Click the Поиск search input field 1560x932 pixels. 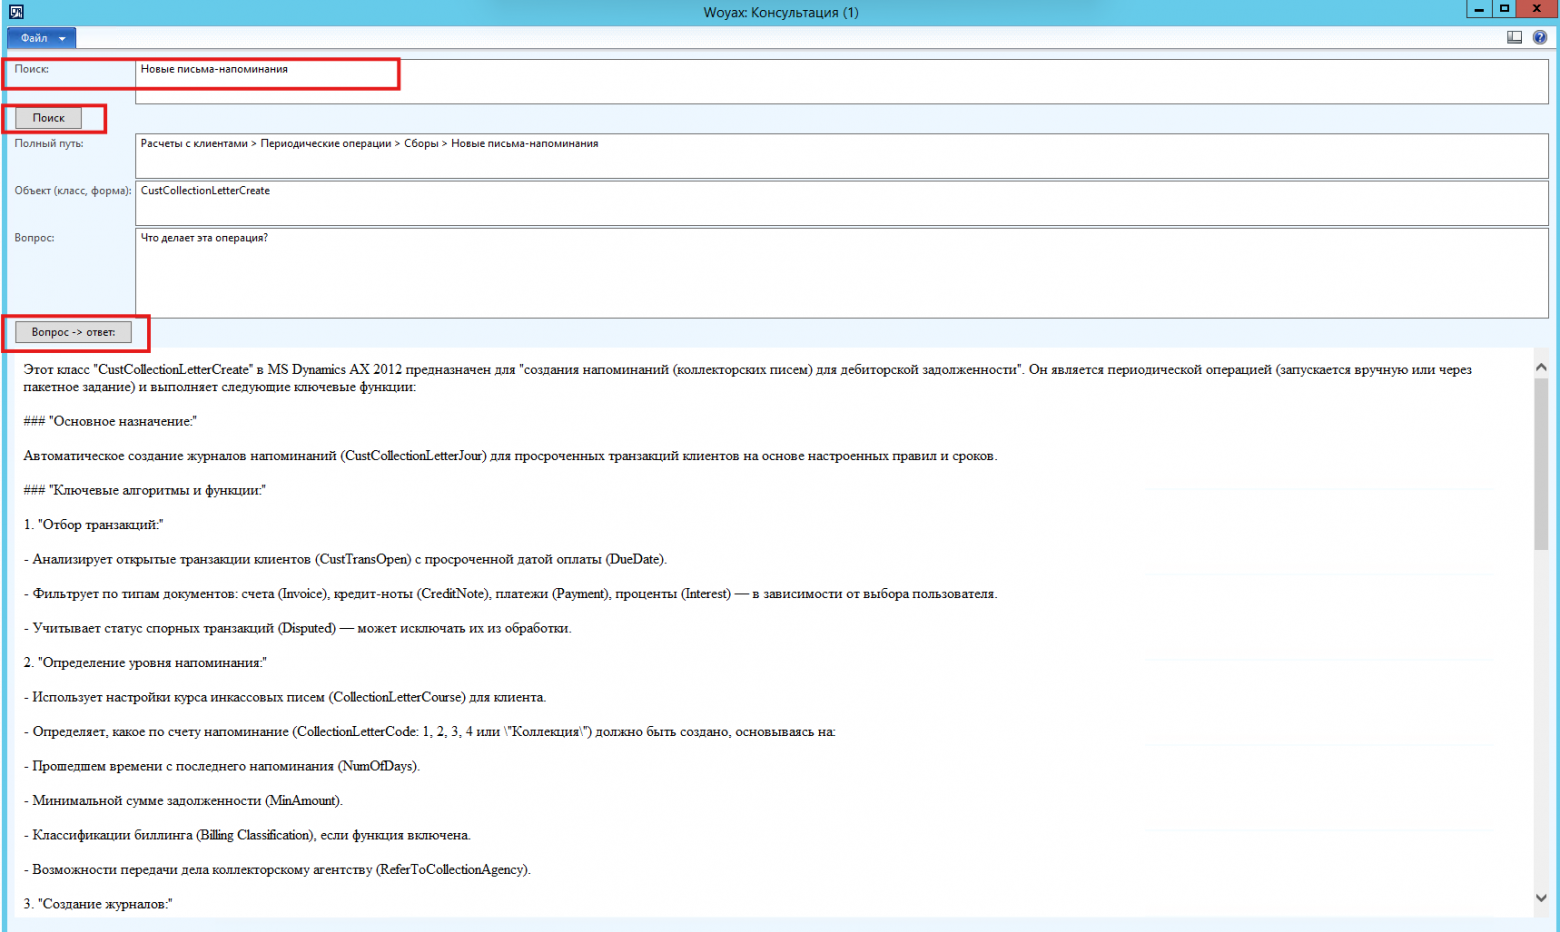click(x=841, y=82)
